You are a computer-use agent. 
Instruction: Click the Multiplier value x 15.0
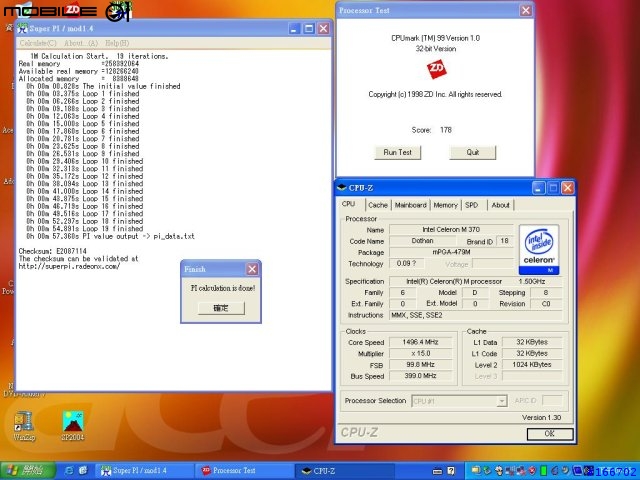(420, 353)
